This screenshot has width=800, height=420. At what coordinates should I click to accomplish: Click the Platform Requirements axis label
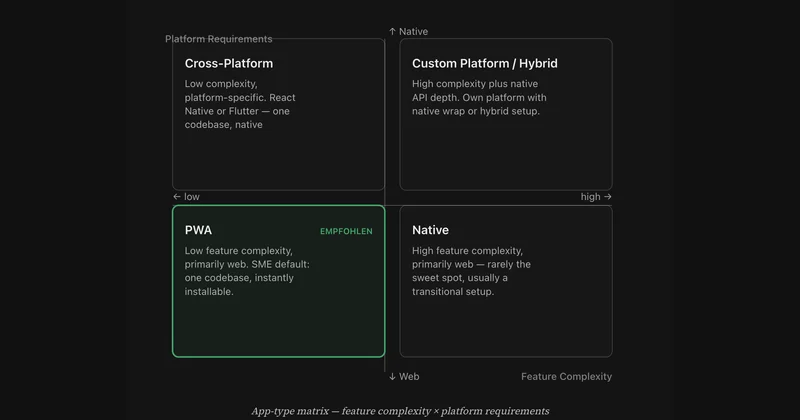(218, 39)
